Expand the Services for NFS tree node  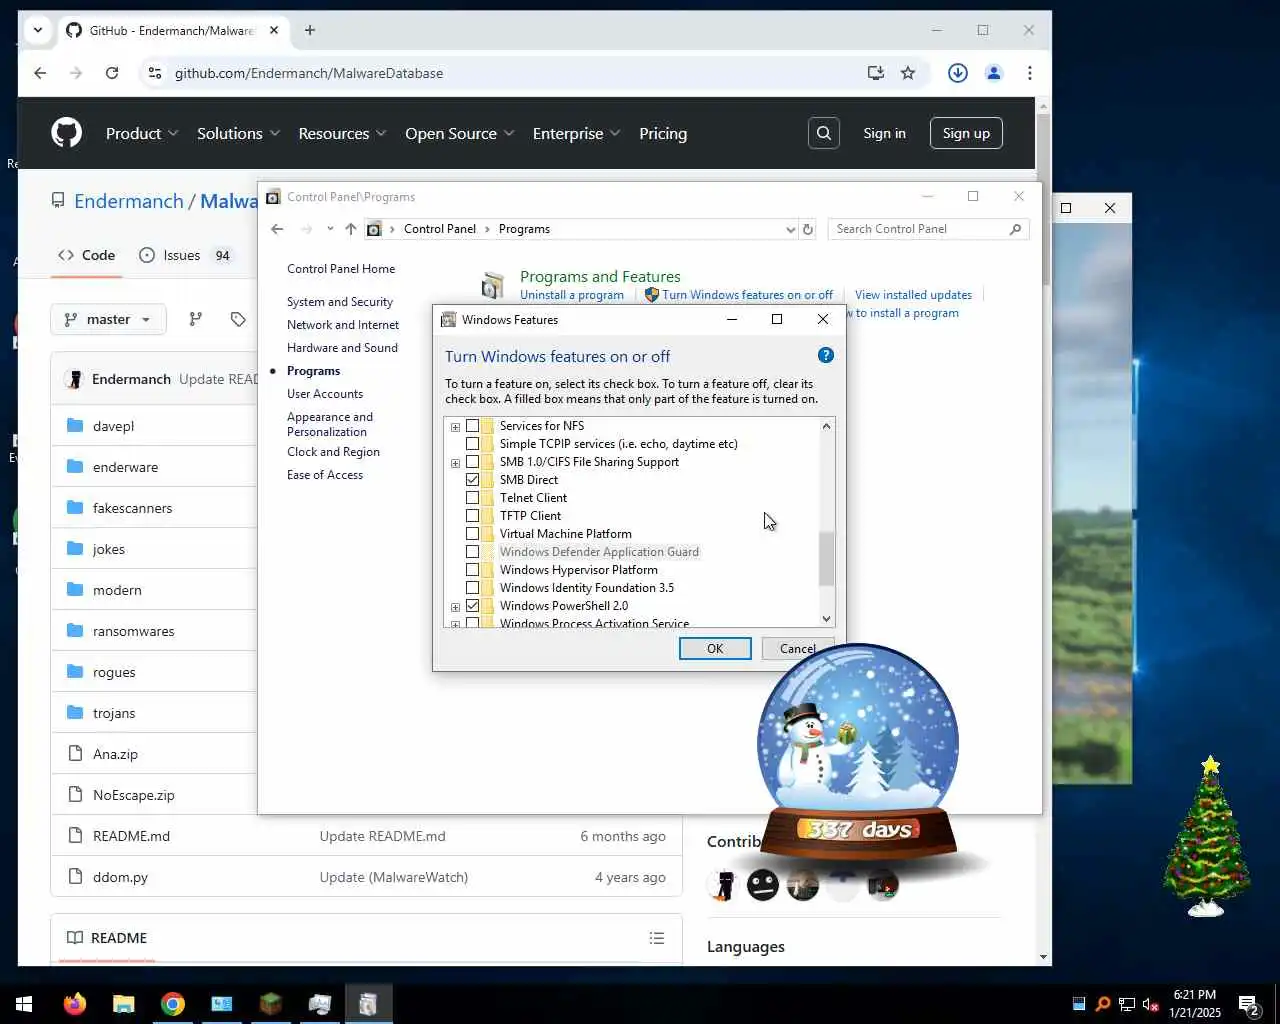click(455, 427)
